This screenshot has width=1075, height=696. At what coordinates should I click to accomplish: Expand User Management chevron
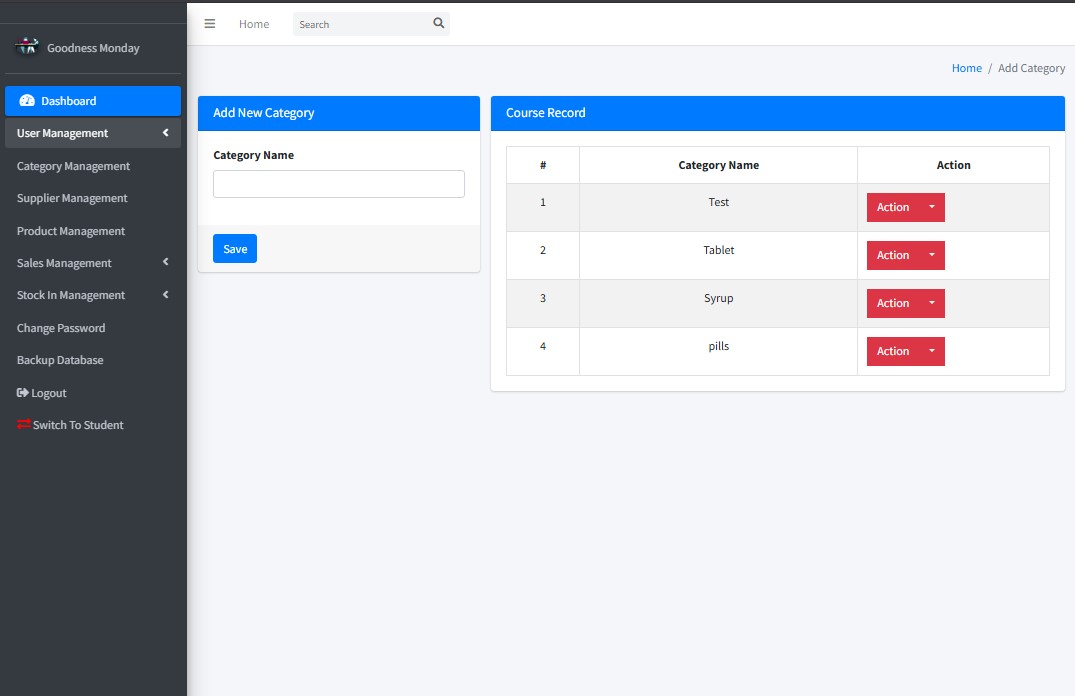(165, 133)
